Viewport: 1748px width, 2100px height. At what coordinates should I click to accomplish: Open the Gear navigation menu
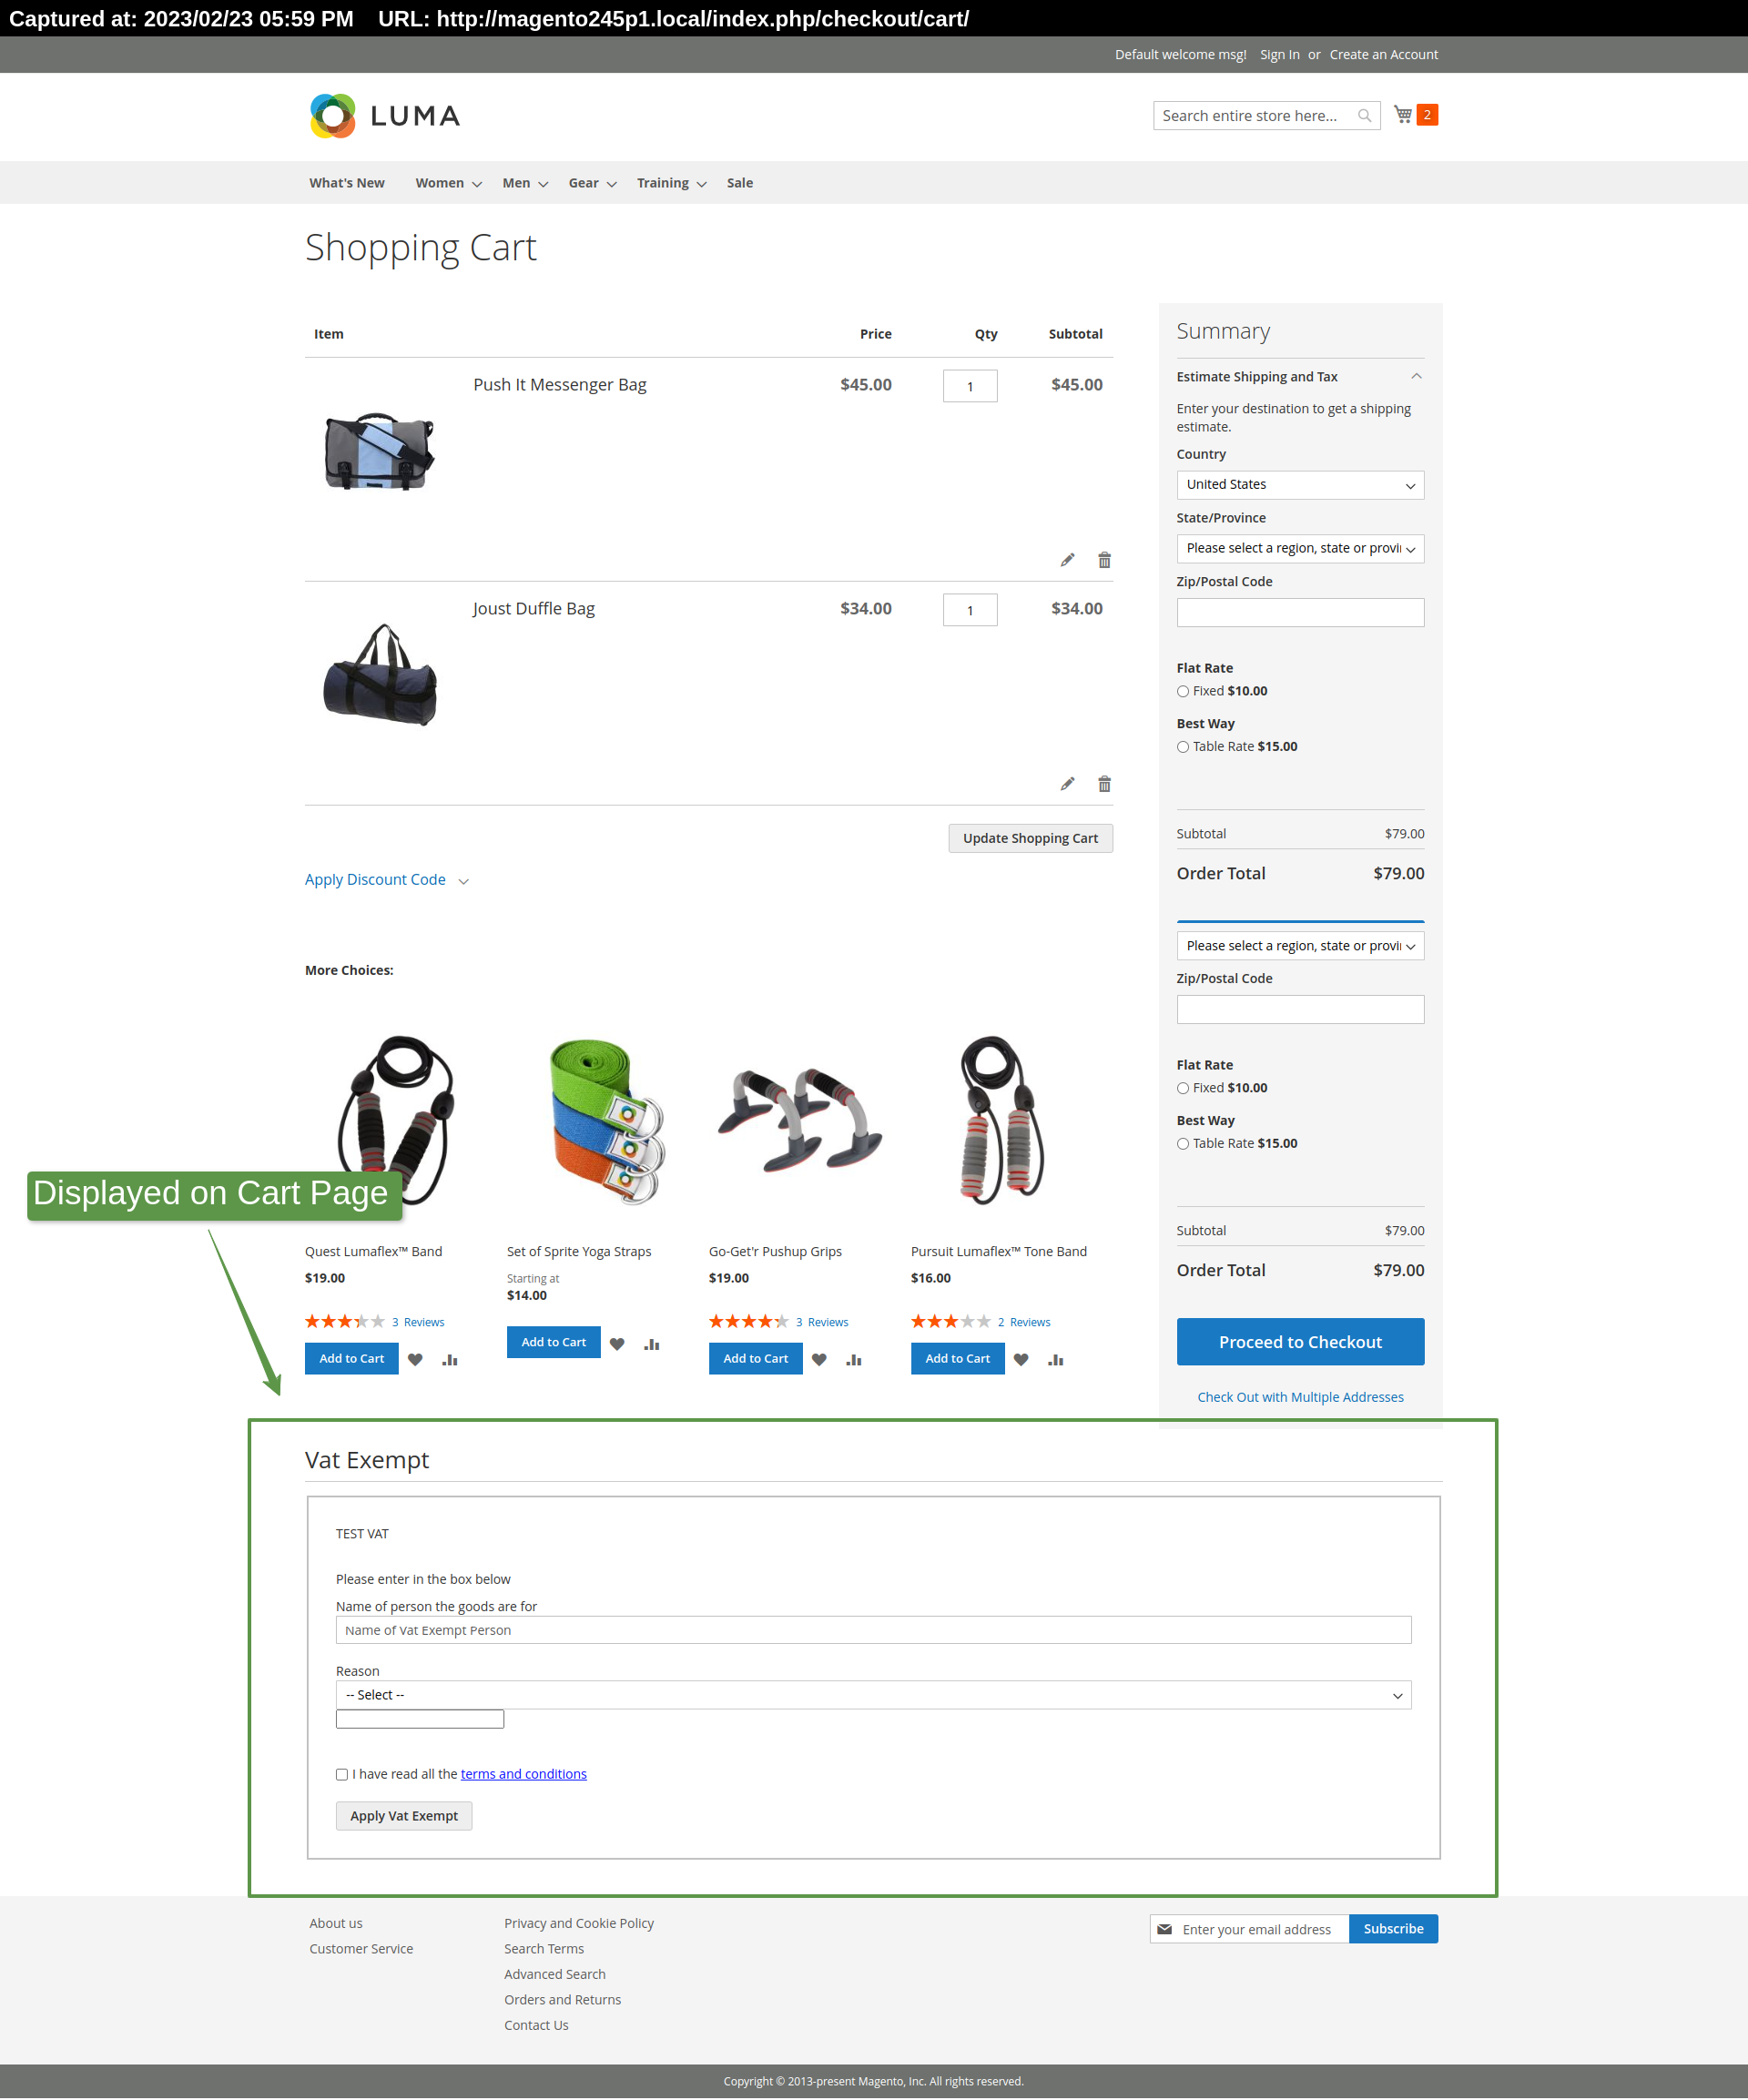(x=585, y=183)
